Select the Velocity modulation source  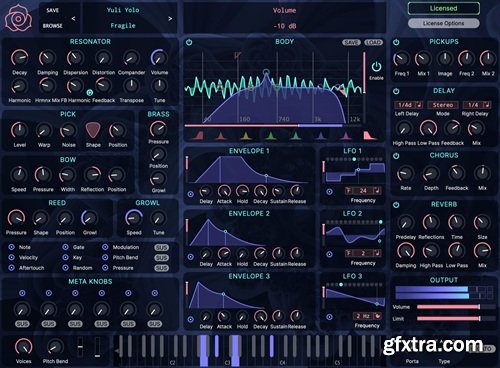[x=11, y=257]
